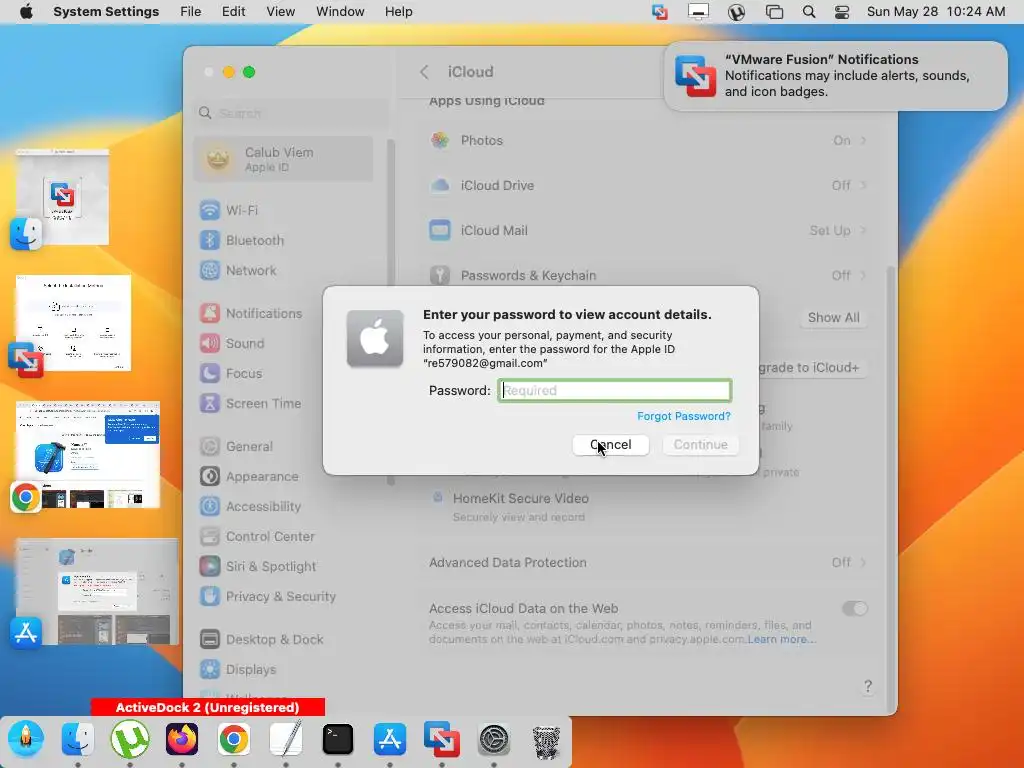Click the disabled Continue button
This screenshot has height=768, width=1024.
700,445
